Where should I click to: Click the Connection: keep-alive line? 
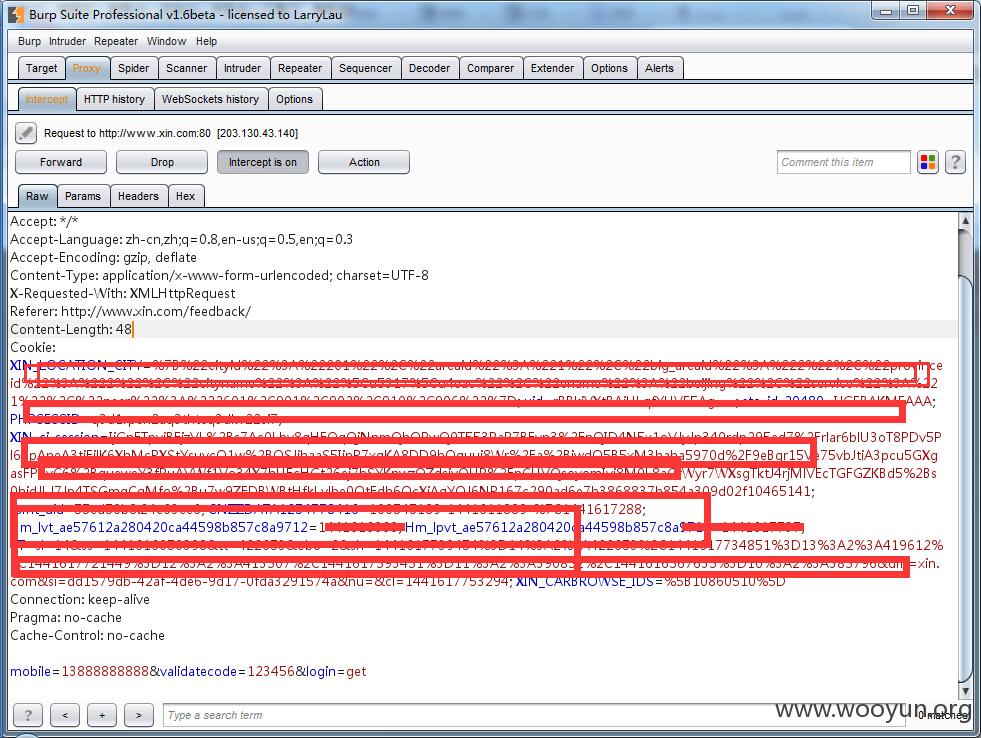coord(80,599)
